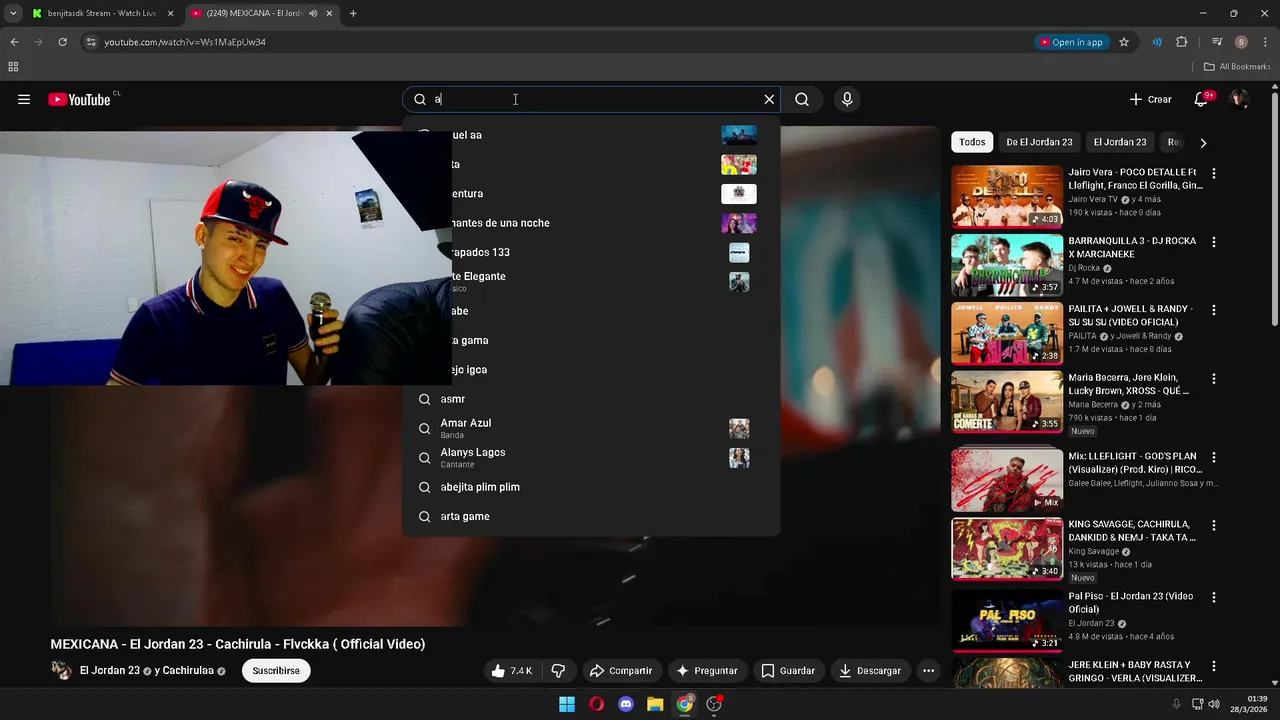This screenshot has width=1280, height=720.
Task: Open the YouTube hamburger guide menu
Action: tap(24, 99)
